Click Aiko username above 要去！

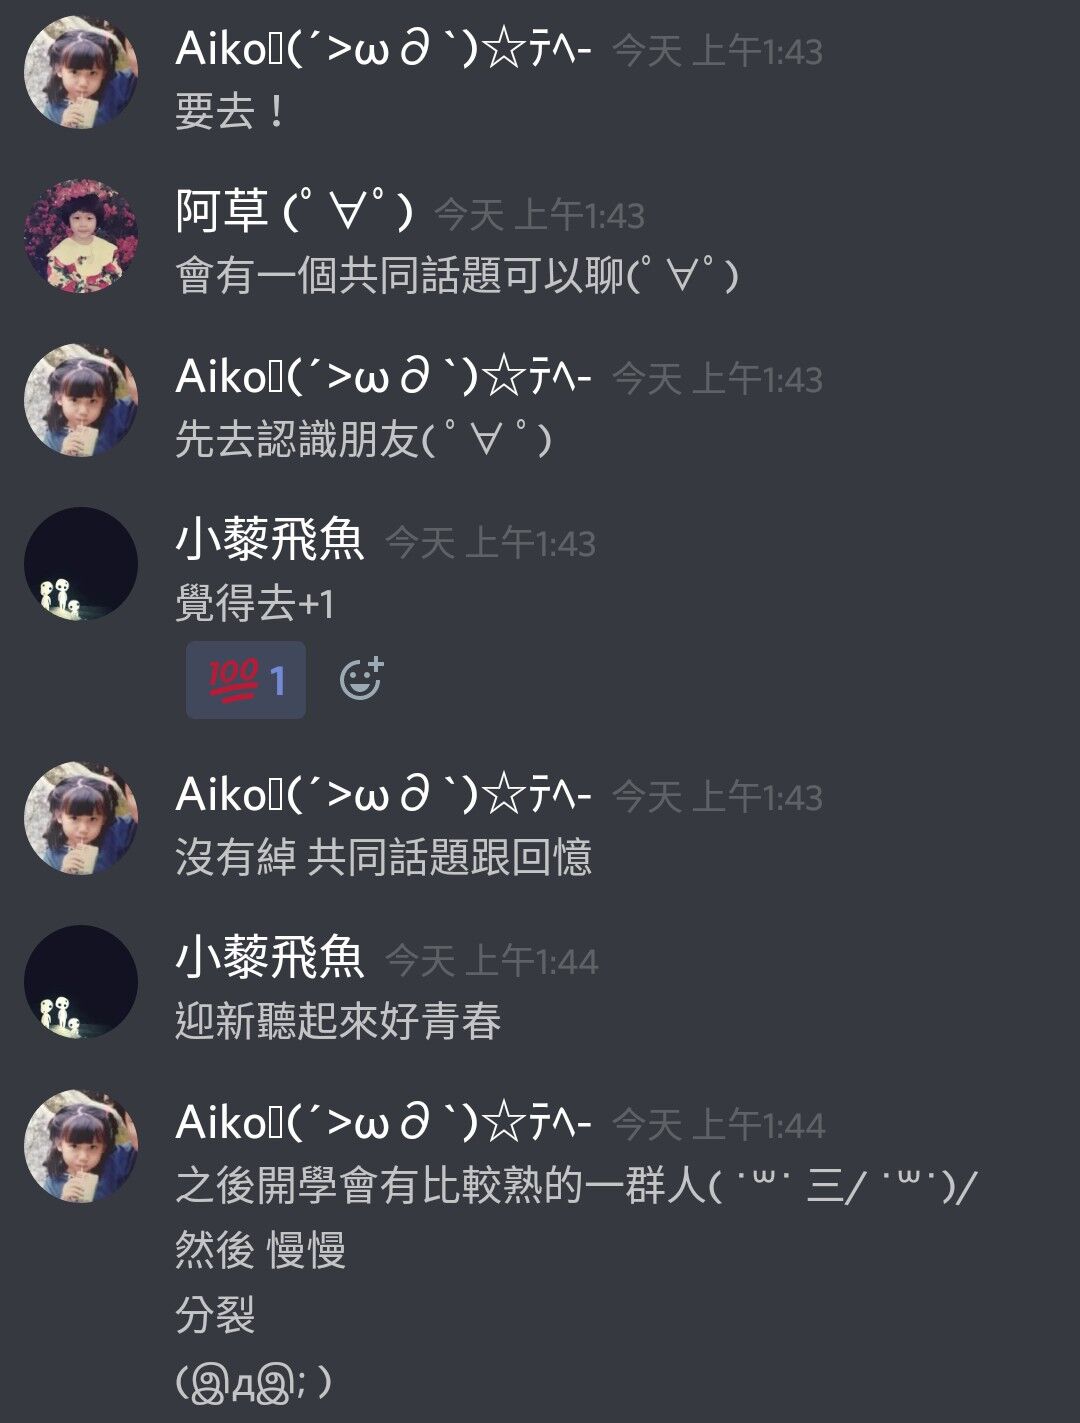click(384, 48)
